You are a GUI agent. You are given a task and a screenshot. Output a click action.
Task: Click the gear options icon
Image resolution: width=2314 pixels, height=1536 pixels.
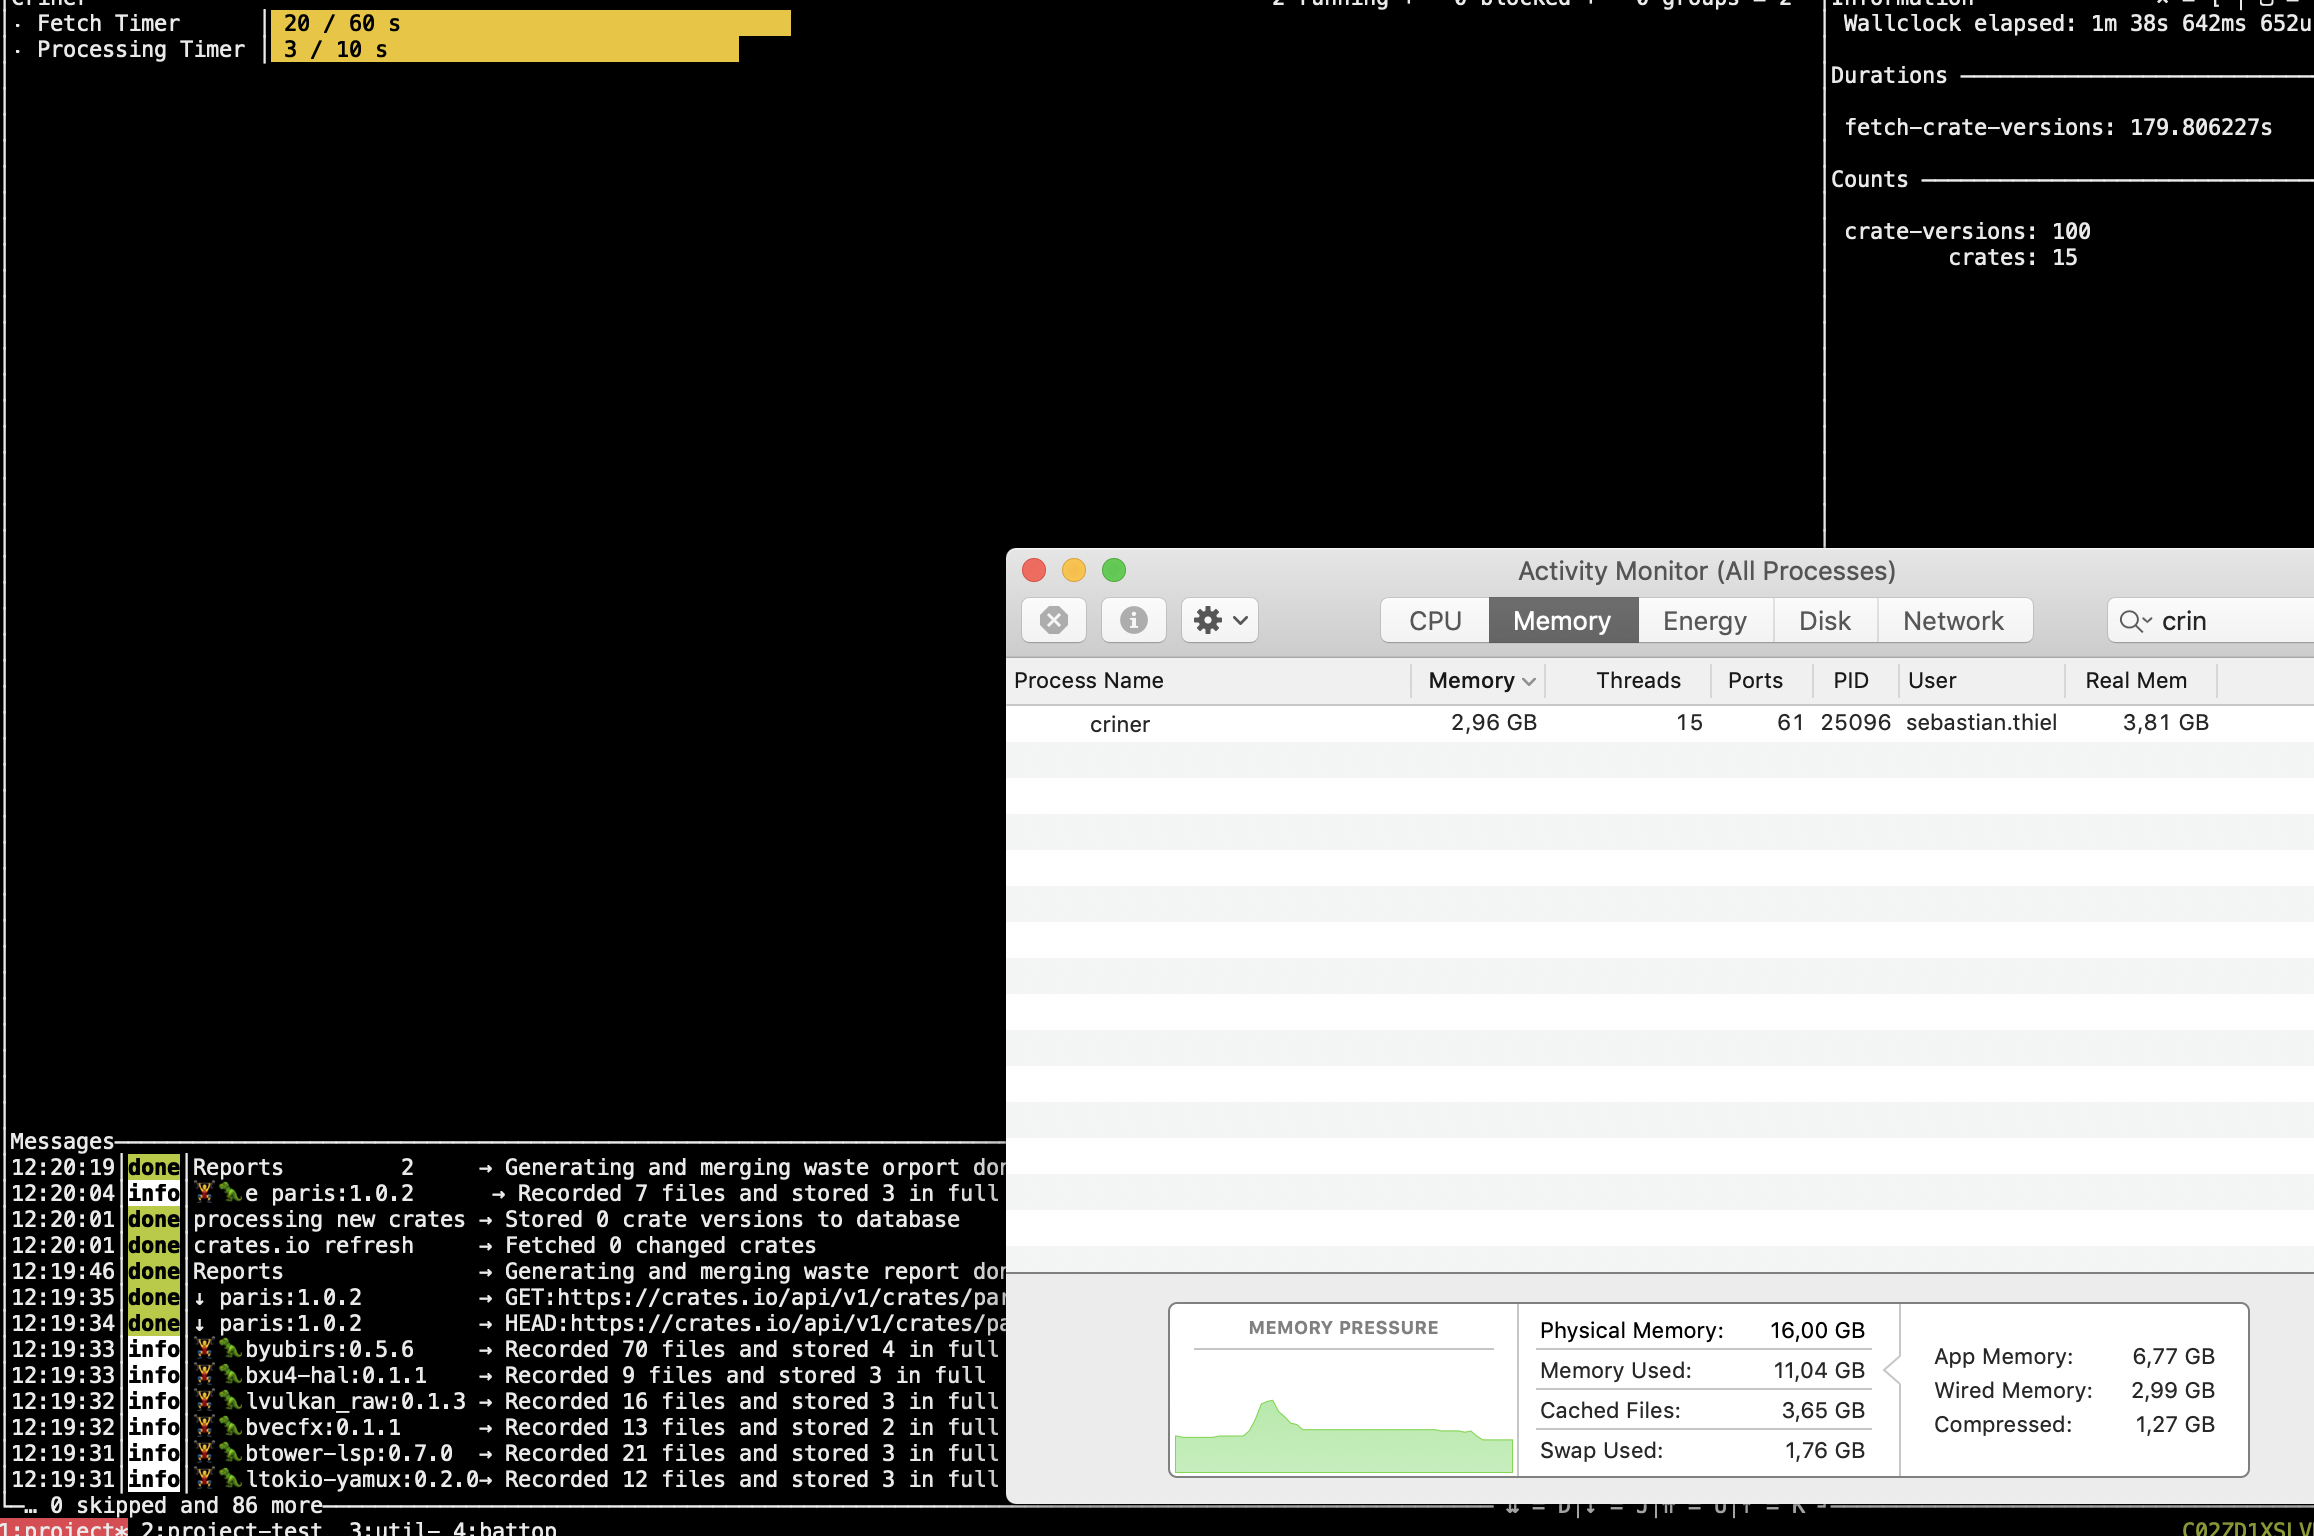click(x=1208, y=620)
